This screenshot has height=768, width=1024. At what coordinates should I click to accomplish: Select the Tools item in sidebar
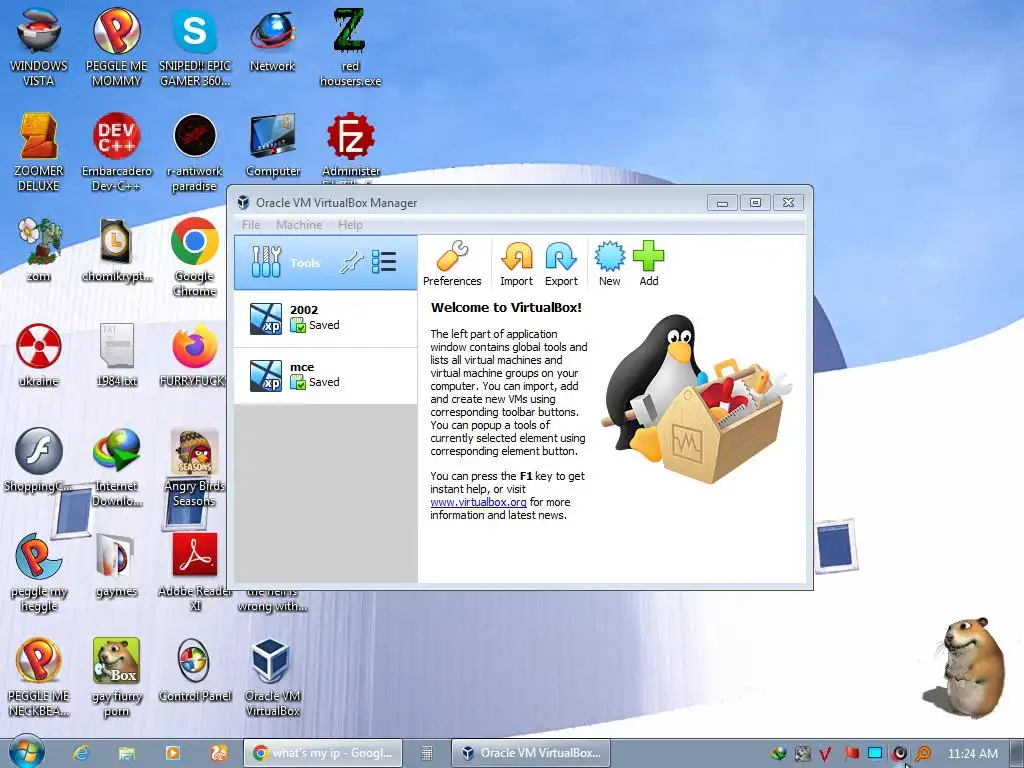point(325,263)
